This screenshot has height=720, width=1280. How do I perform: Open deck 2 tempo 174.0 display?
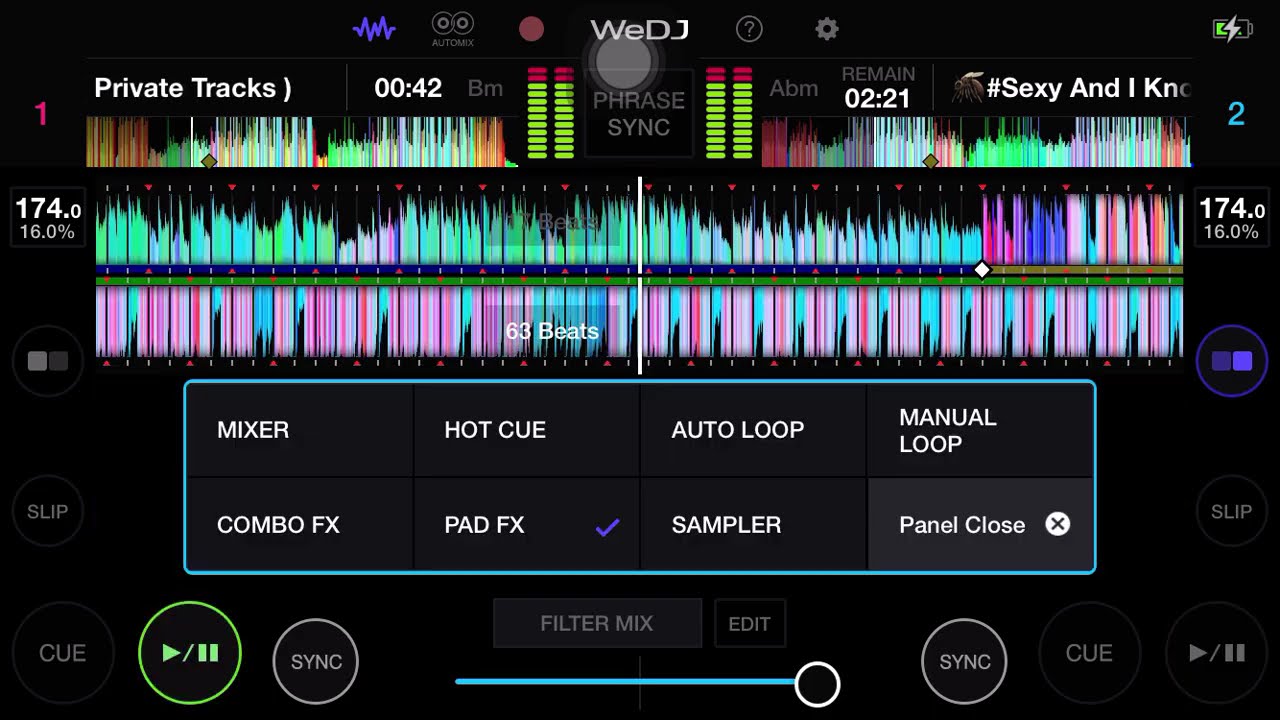click(x=1231, y=218)
